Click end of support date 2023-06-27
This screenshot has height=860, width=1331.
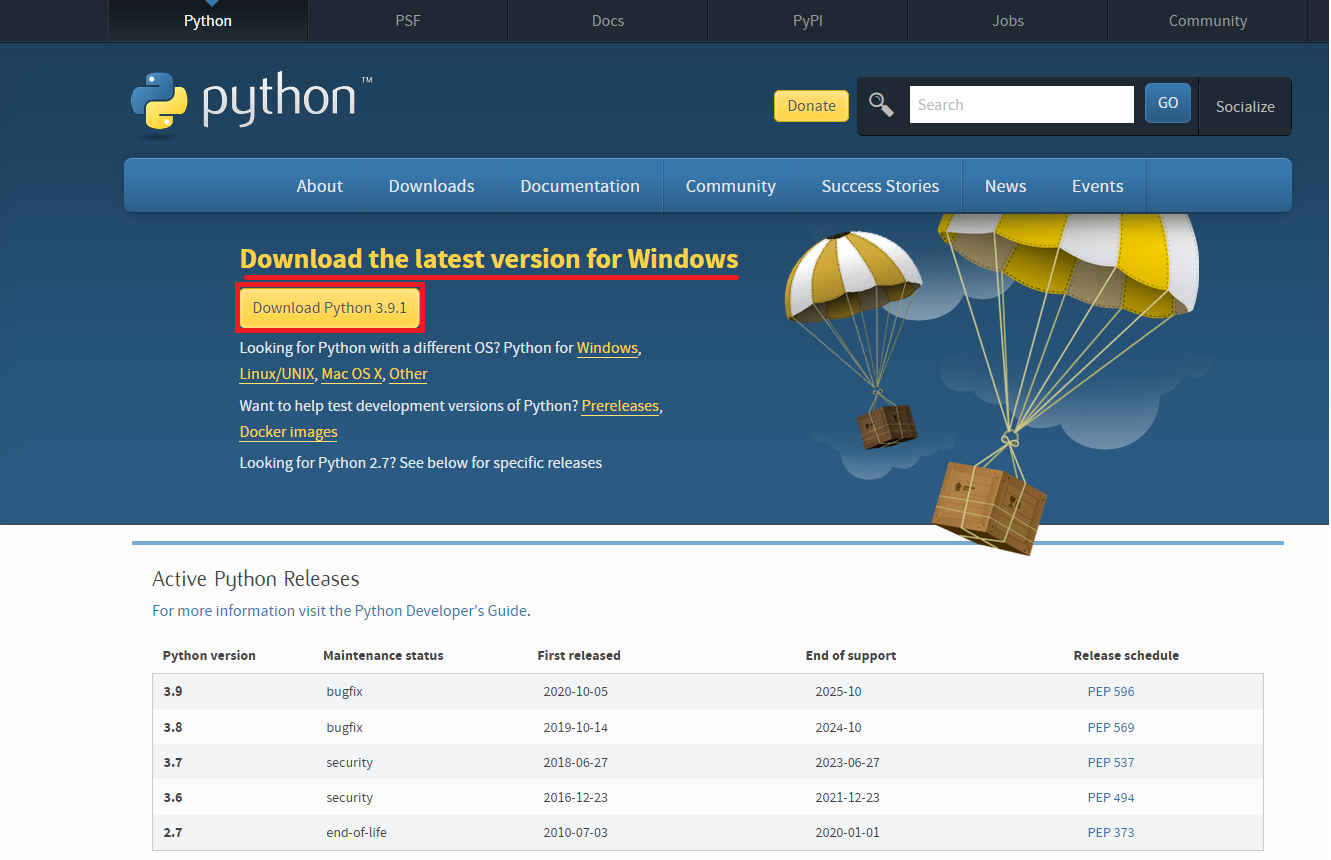847,763
